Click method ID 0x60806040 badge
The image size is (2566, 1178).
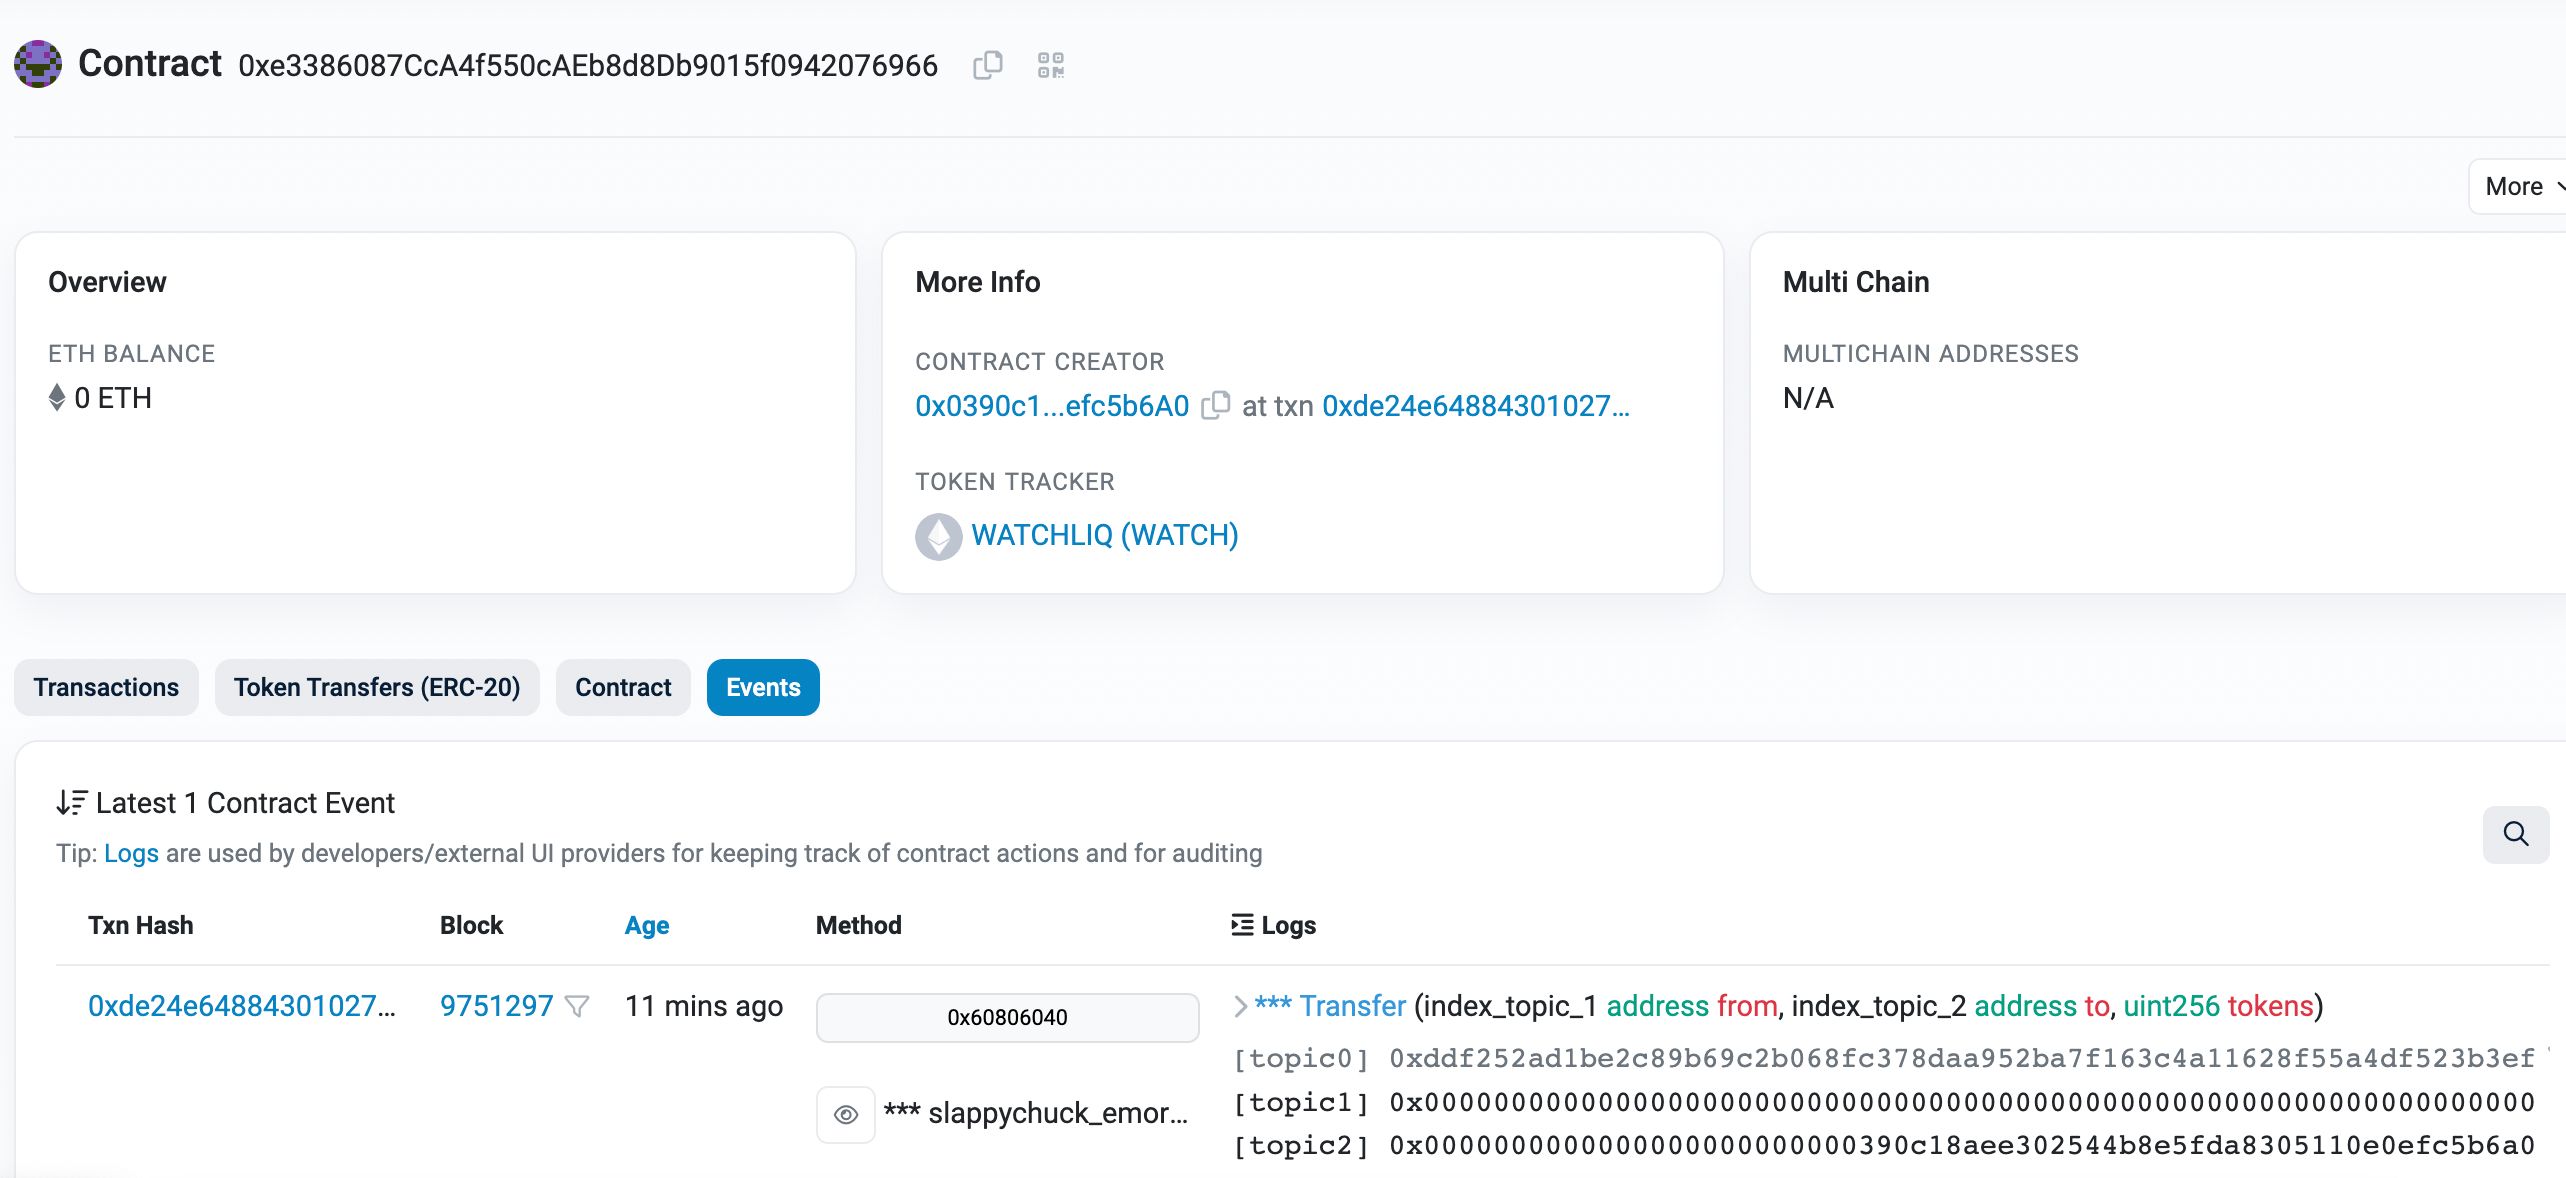[x=1007, y=1017]
